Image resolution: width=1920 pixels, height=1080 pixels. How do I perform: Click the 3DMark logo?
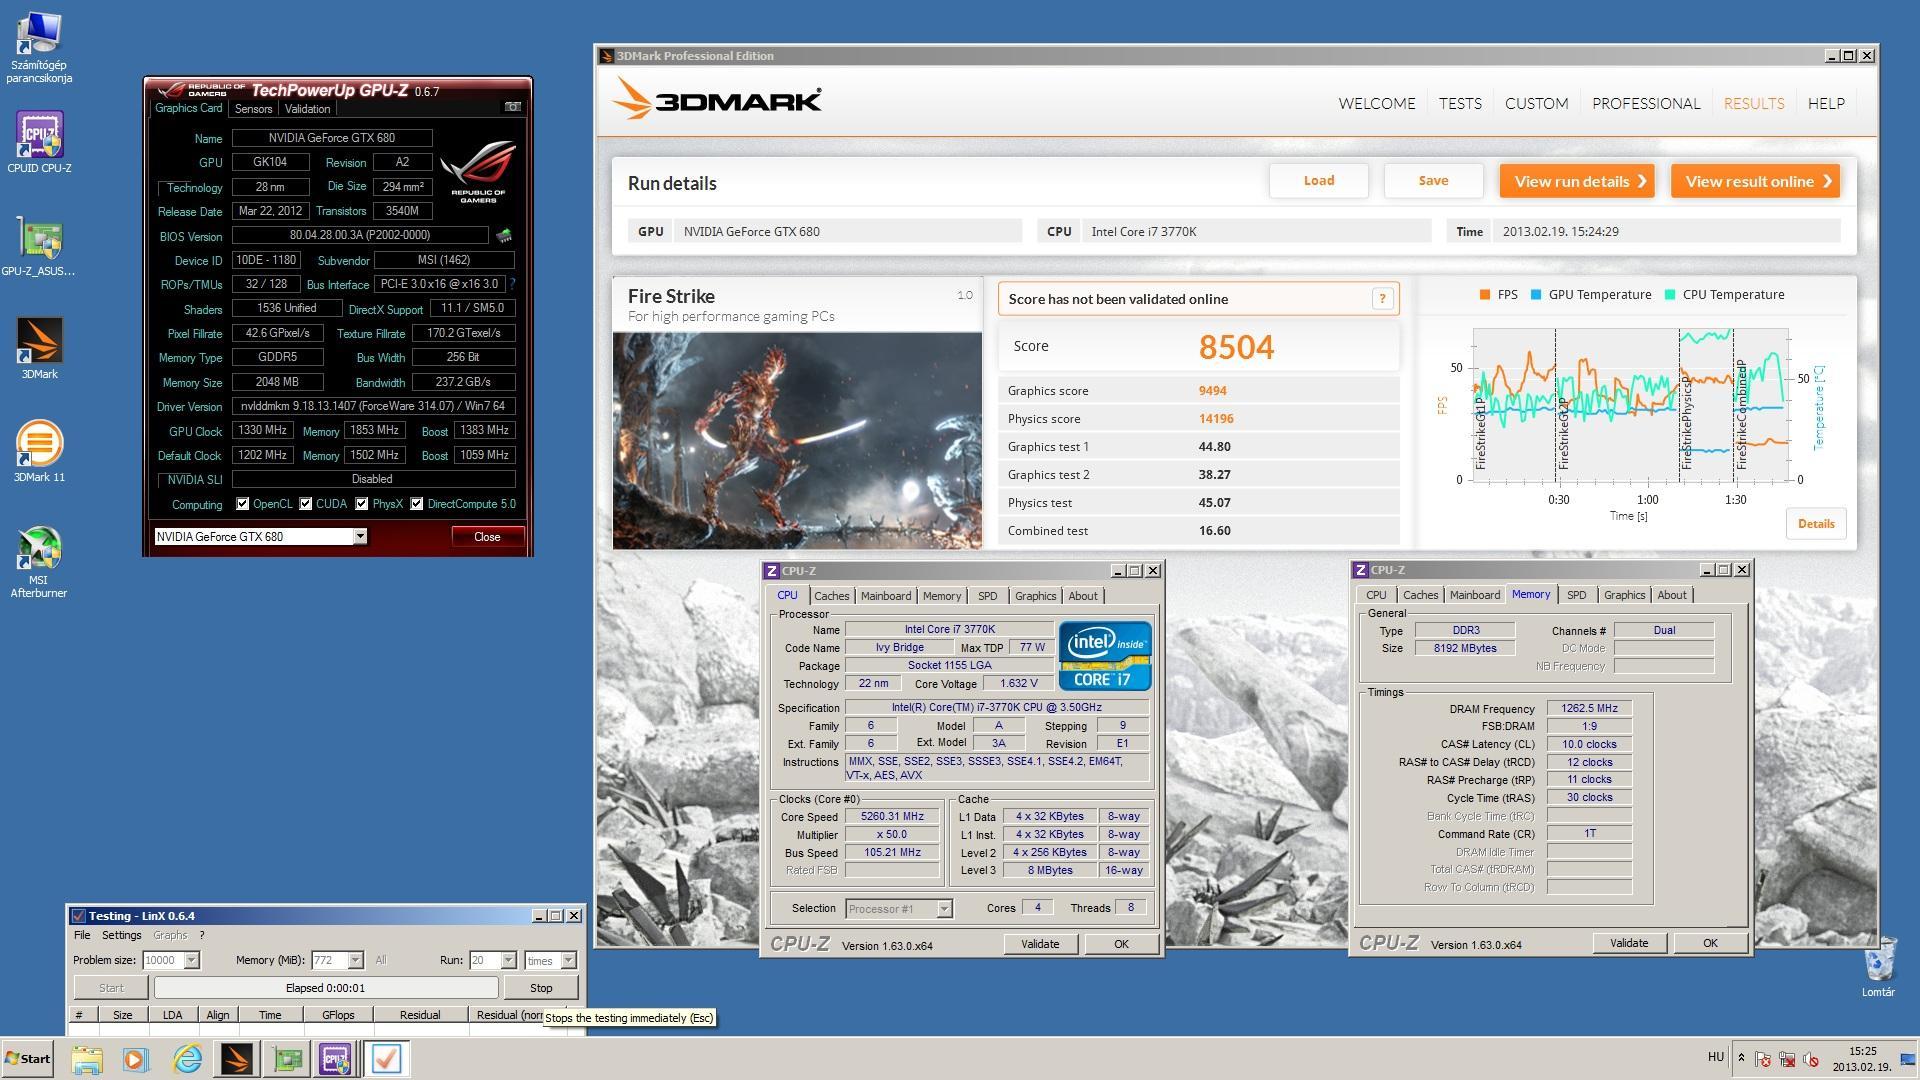(716, 100)
